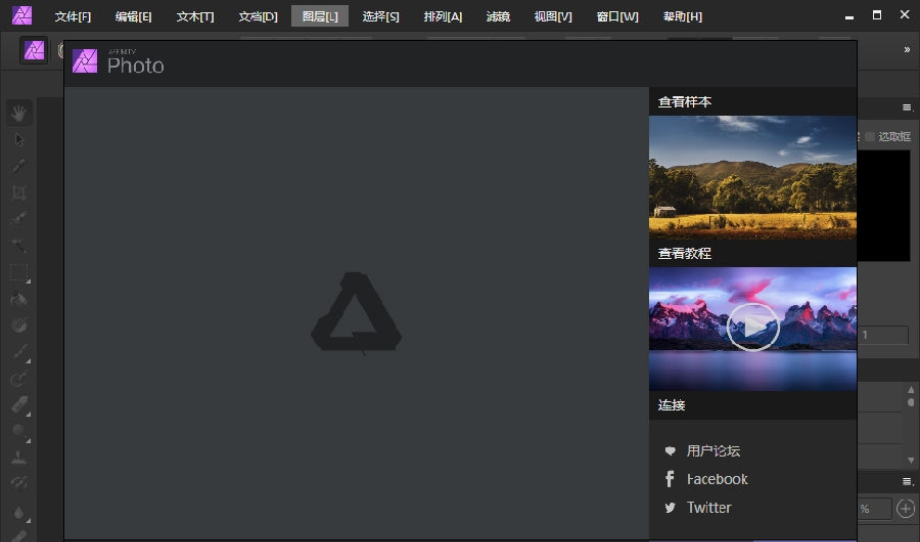Open the 用户论坛 link
This screenshot has width=920, height=542.
(x=713, y=450)
